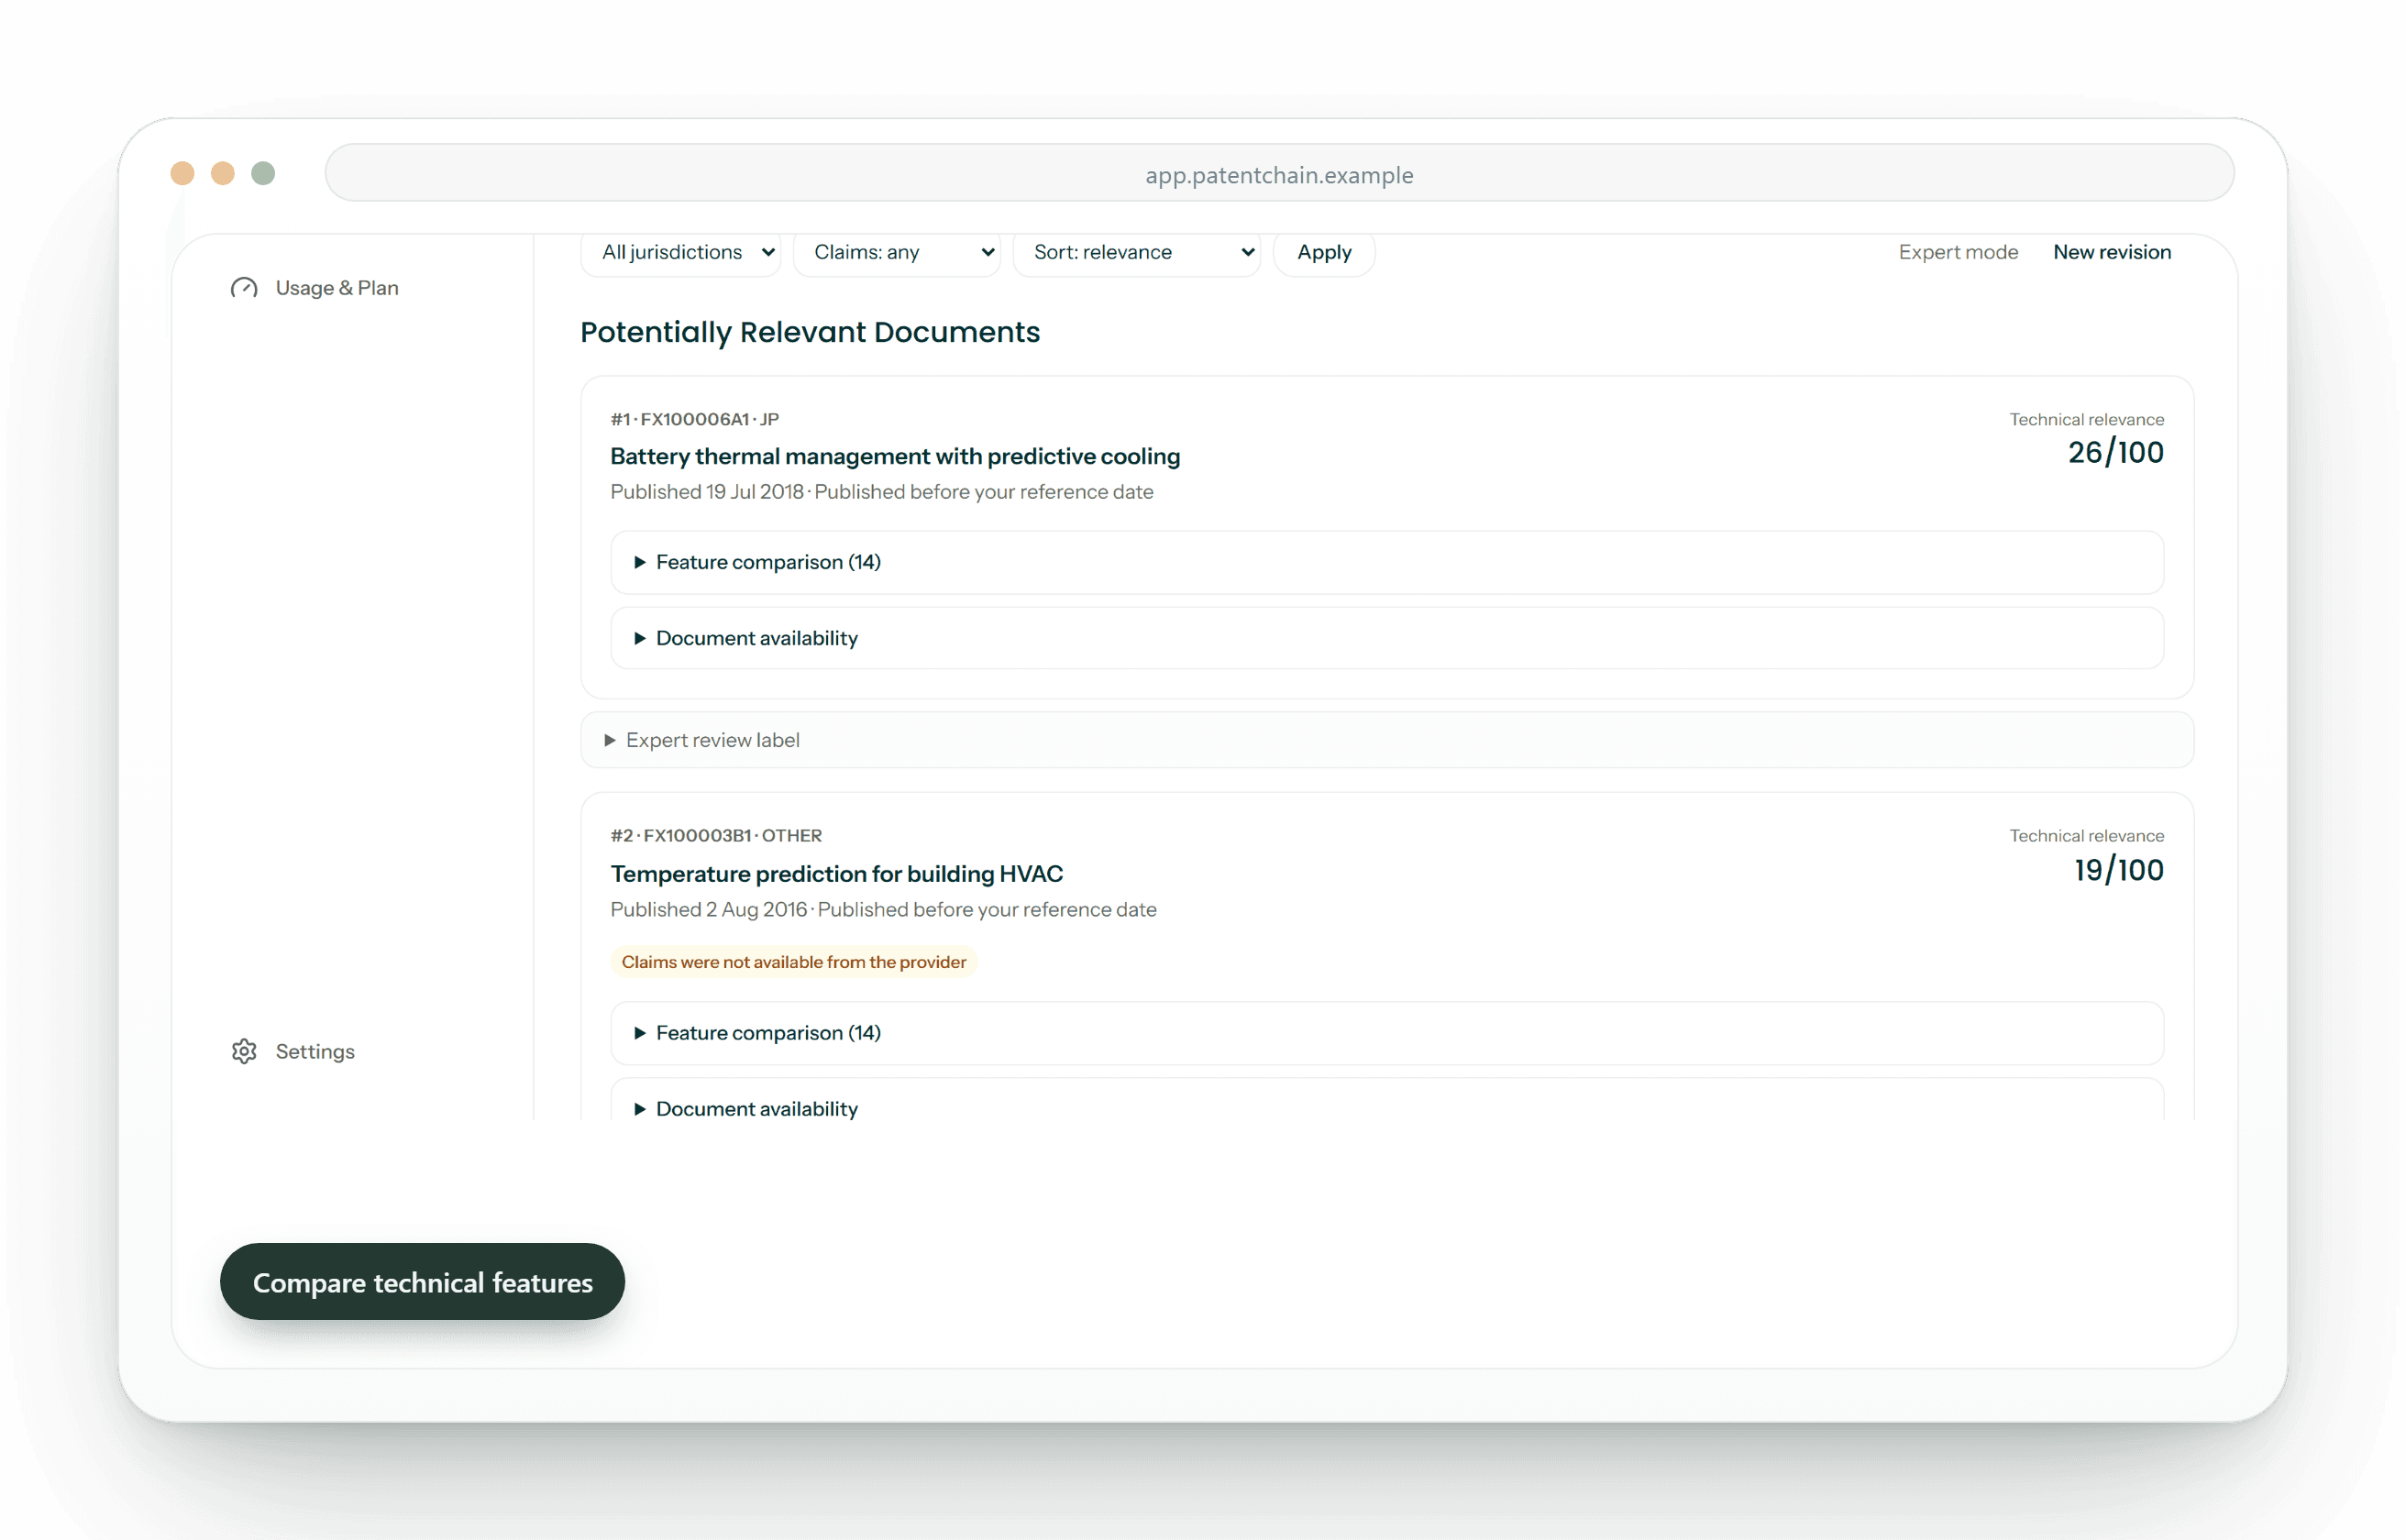
Task: Click the 26/100 technical relevance score
Action: coord(2116,453)
